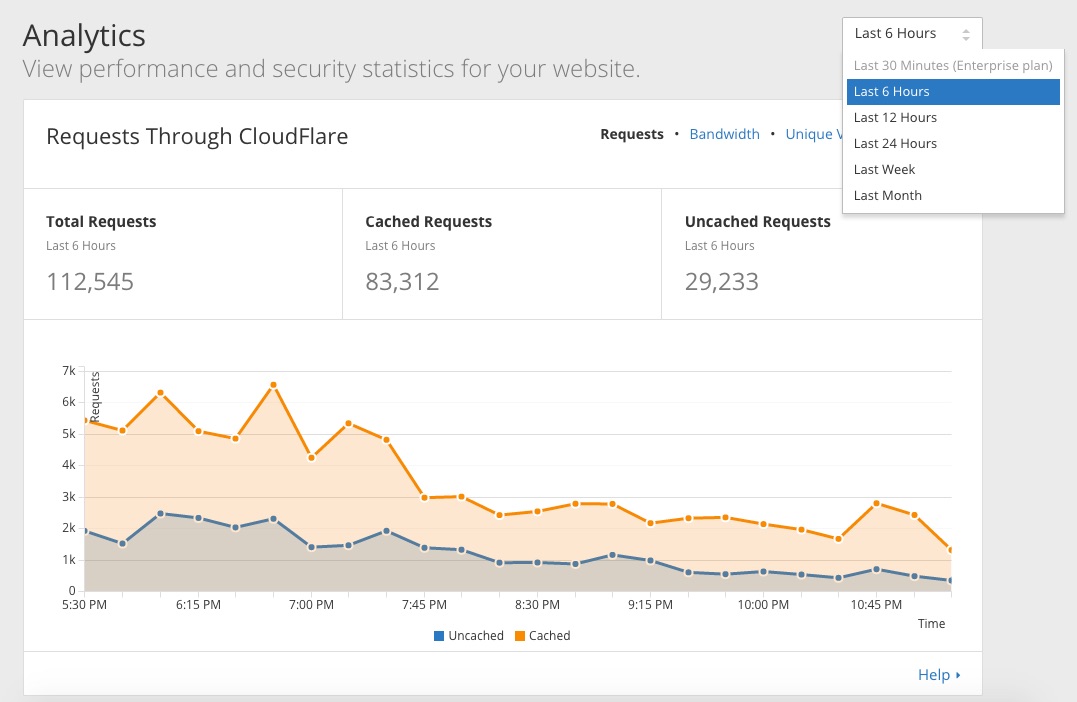The image size is (1077, 702).
Task: Open the Help link
Action: 934,674
